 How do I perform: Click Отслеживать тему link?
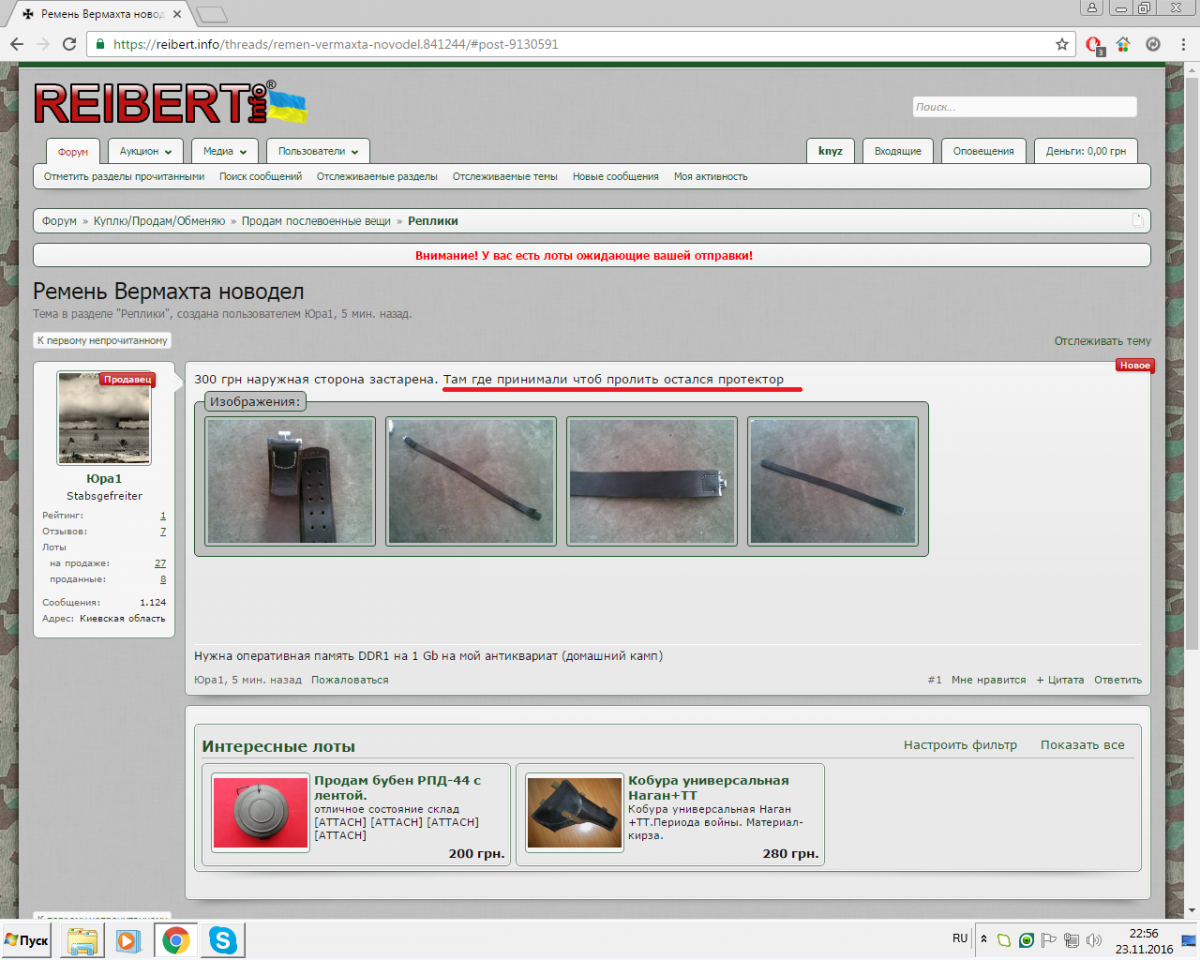click(x=1102, y=341)
